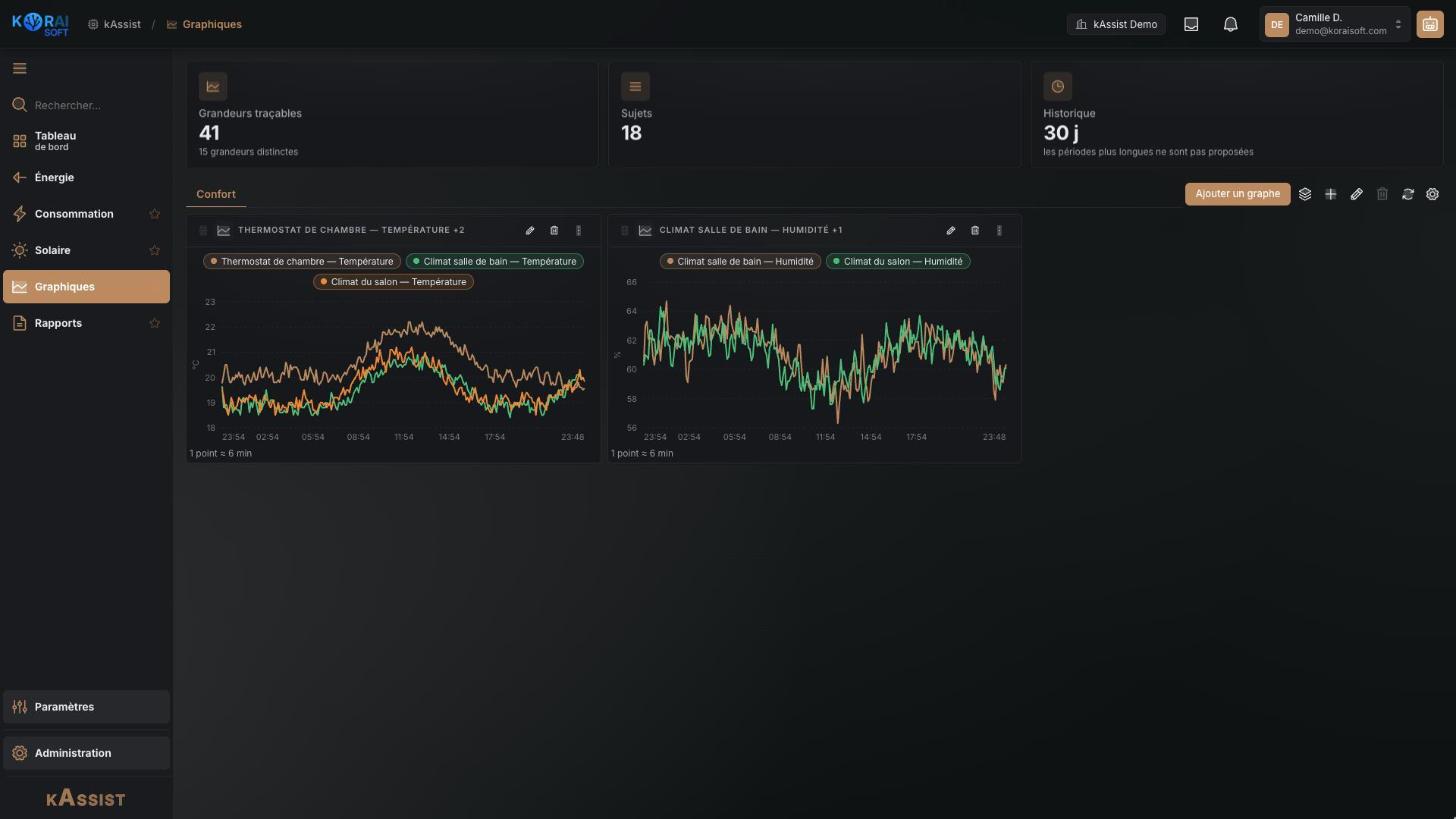Open the kAssist Demo site selector

pos(1116,24)
